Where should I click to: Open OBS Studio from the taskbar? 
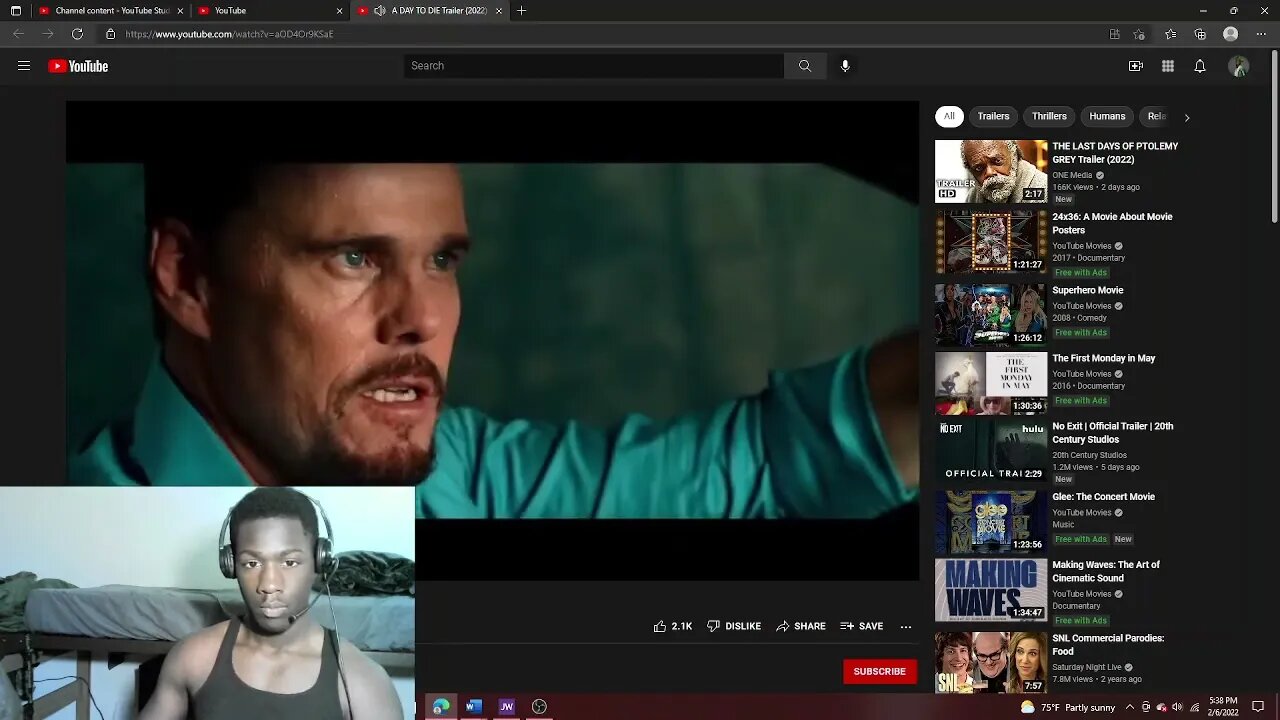pyautogui.click(x=539, y=706)
